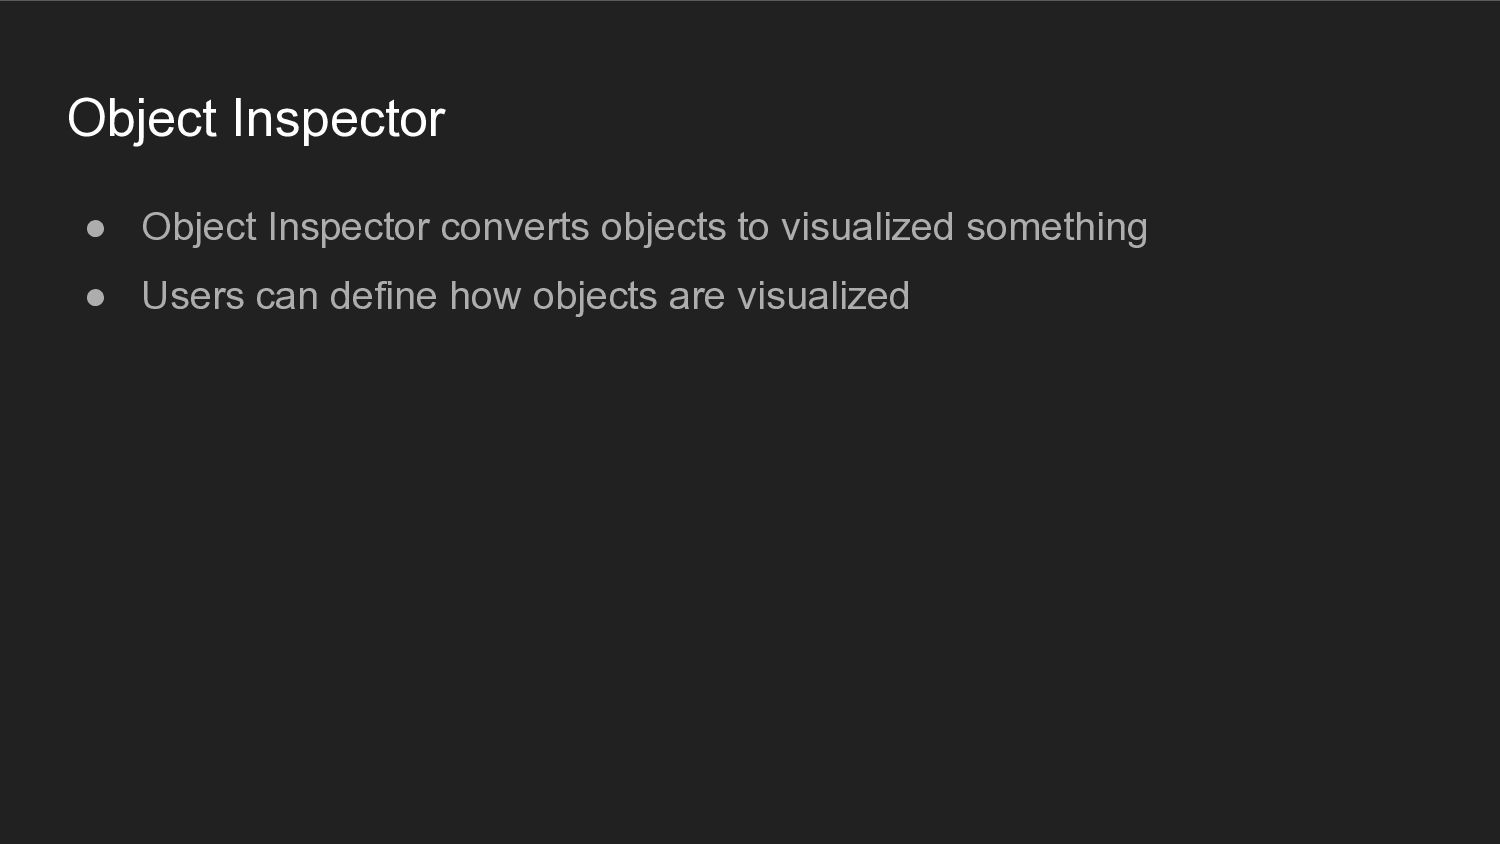The height and width of the screenshot is (844, 1500).
Task: Click the word "define" in second bullet
Action: tap(383, 296)
